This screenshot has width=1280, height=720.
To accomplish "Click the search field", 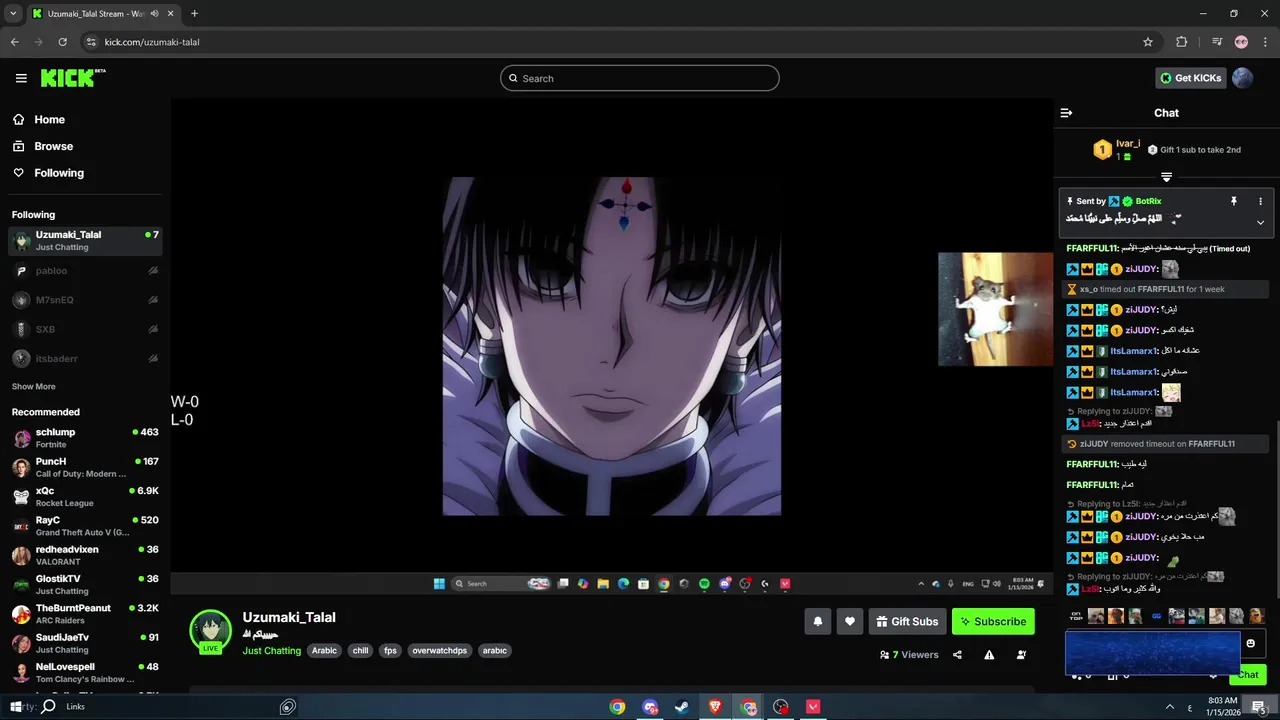I will 640,78.
